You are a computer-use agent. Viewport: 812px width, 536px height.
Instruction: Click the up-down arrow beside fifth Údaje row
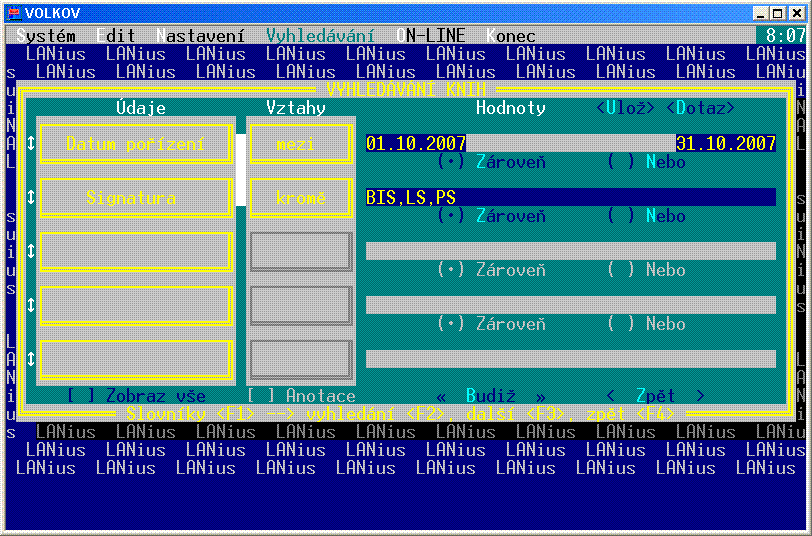pyautogui.click(x=31, y=359)
